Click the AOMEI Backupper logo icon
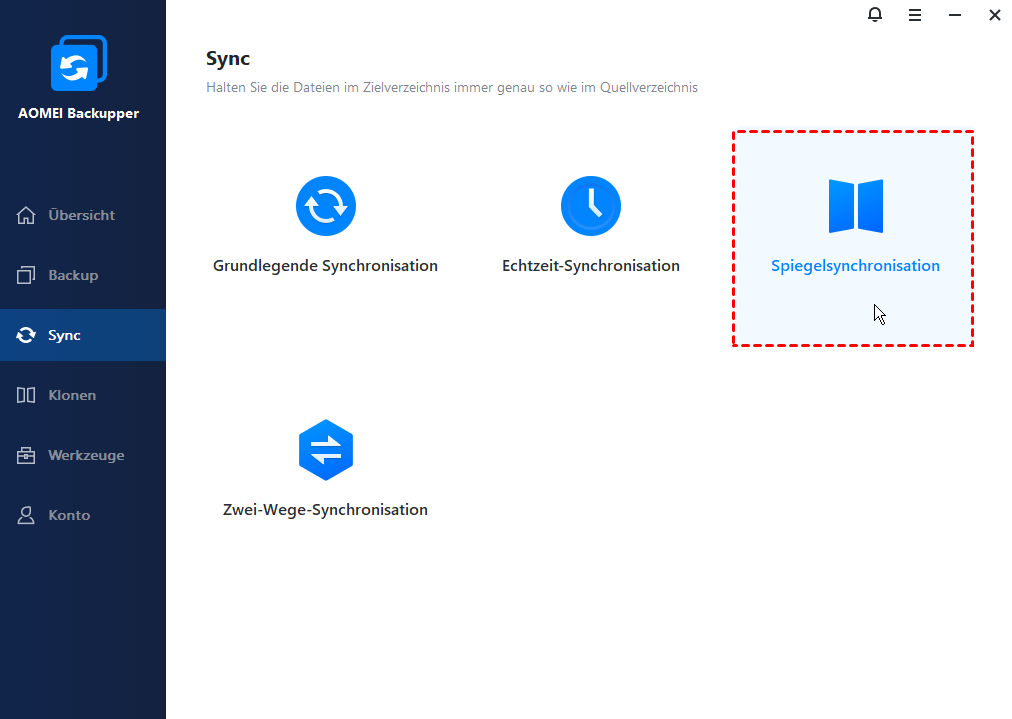Screen dimensions: 1012x719 point(79,63)
